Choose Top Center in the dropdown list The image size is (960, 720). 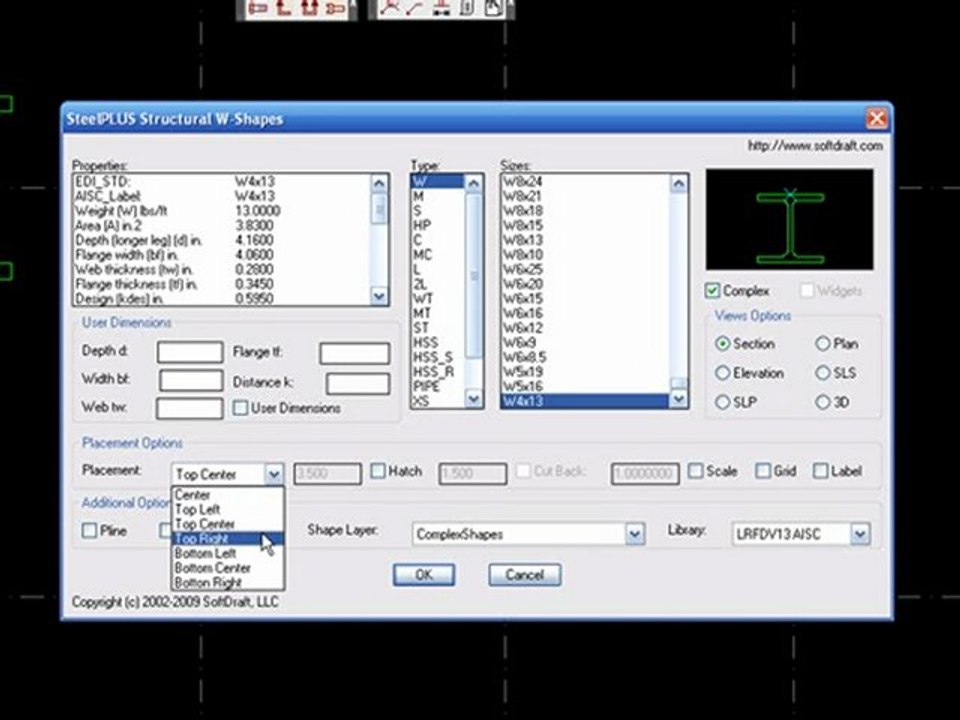tap(228, 524)
